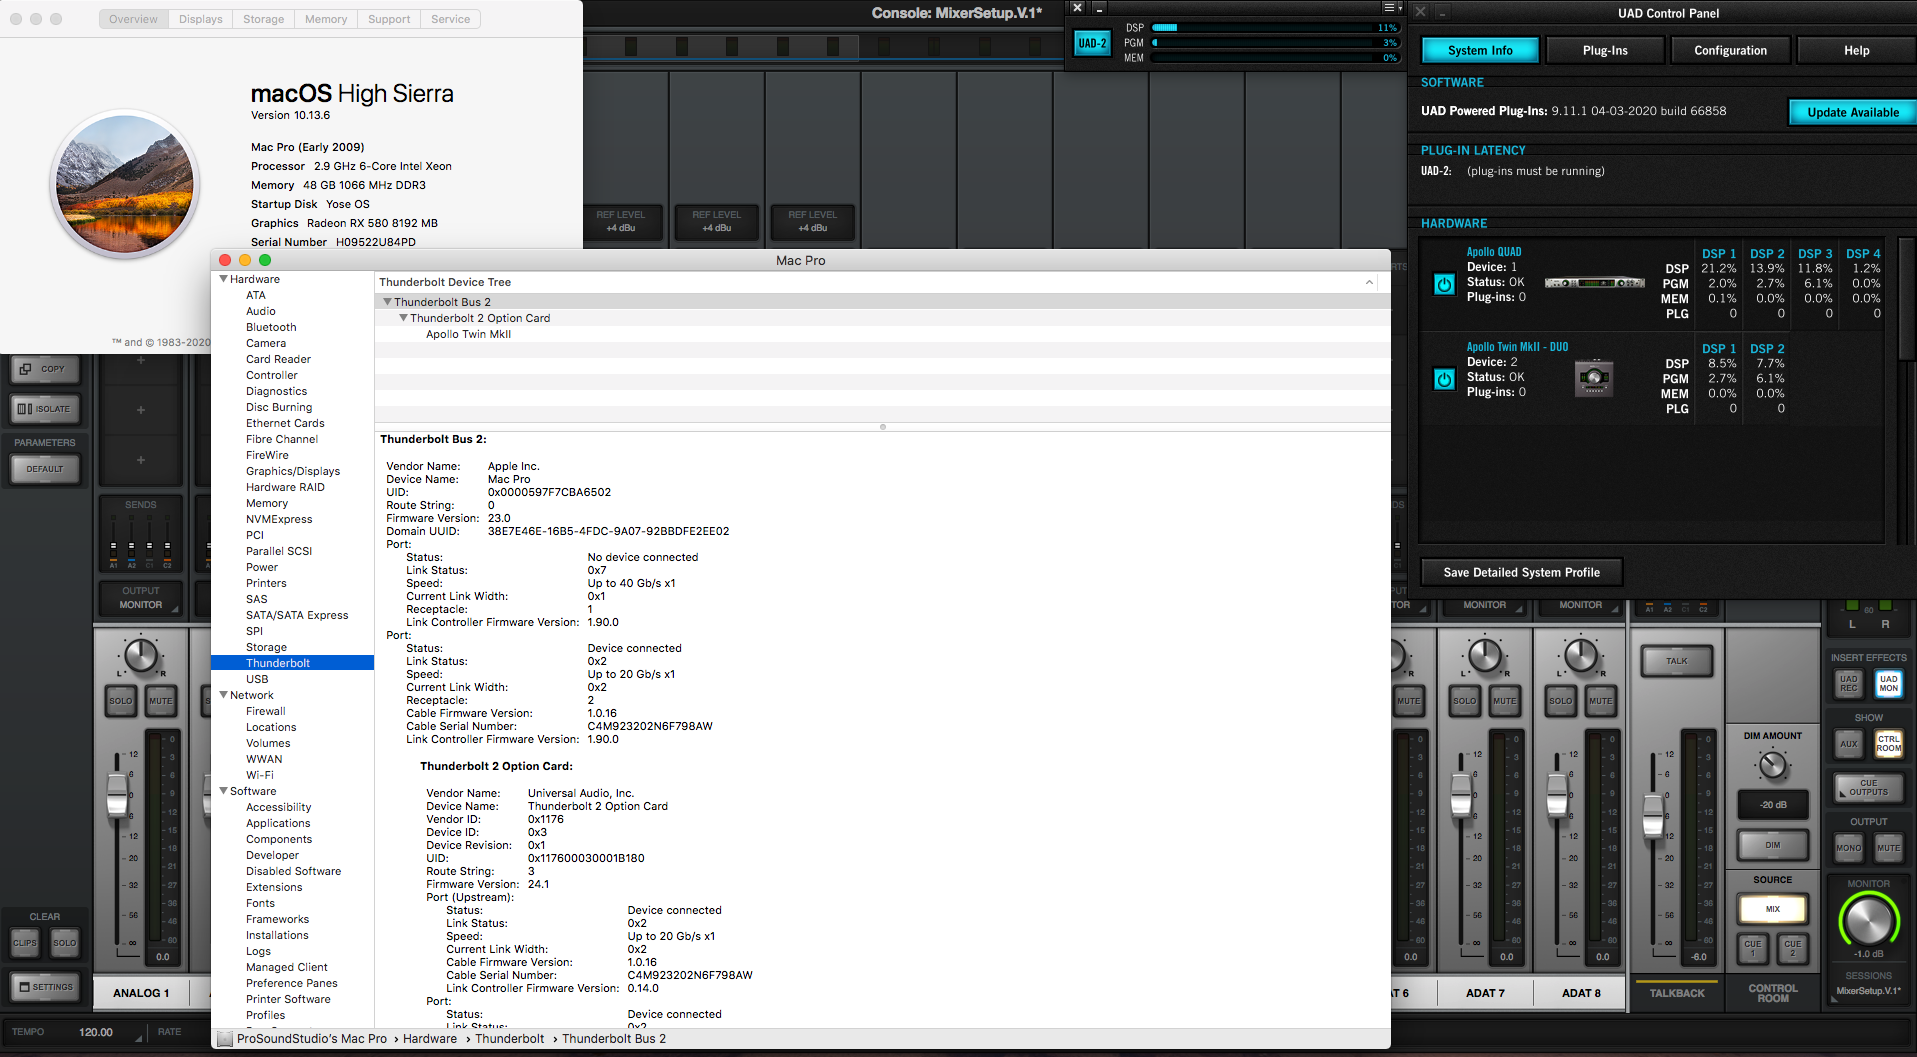Click the computer icon in the path bar
This screenshot has height=1057, width=1917.
[x=225, y=1039]
